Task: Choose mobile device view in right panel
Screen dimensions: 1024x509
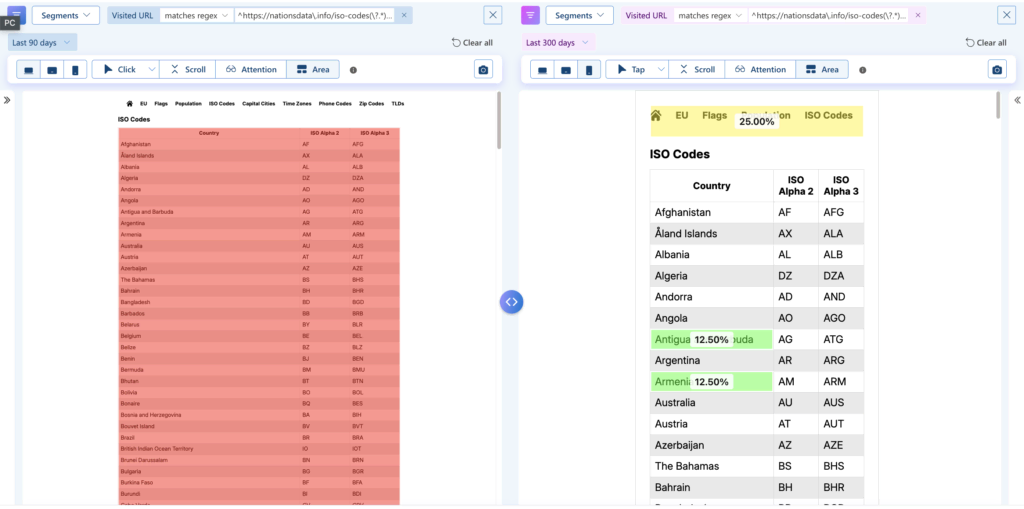Action: (x=588, y=70)
